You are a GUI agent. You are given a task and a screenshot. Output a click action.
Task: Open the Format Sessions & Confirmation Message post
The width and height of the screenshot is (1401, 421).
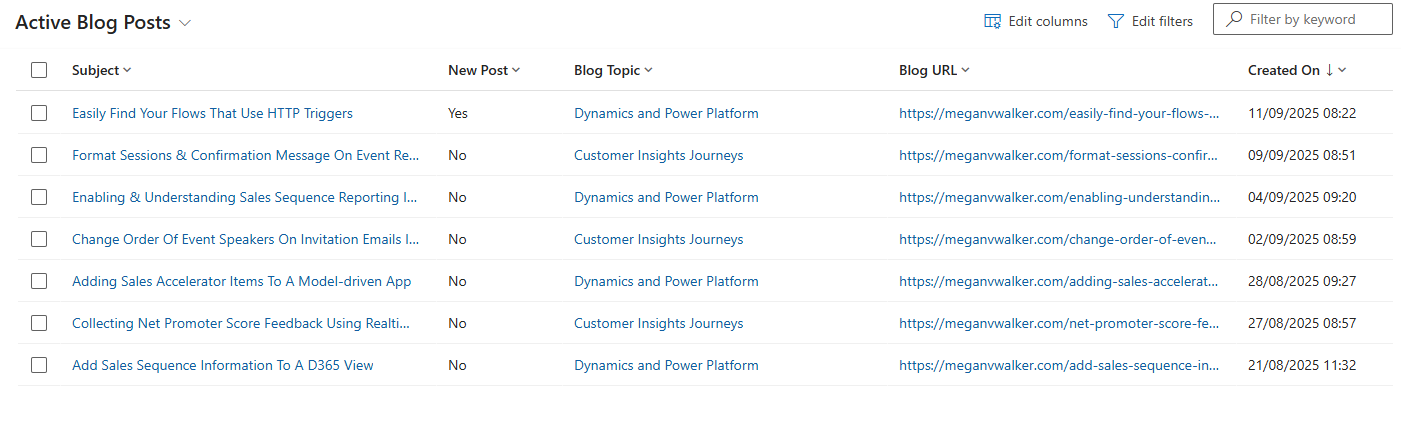pos(245,155)
